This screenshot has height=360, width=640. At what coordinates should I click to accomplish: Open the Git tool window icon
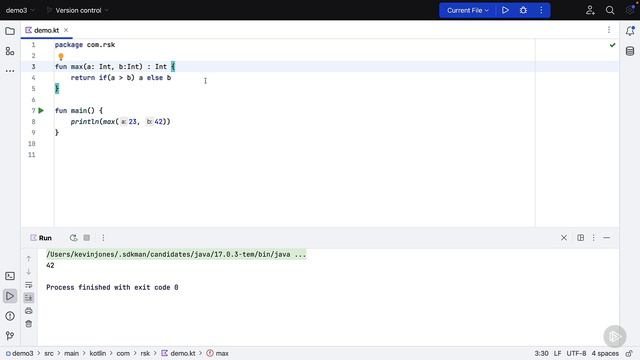click(10, 336)
